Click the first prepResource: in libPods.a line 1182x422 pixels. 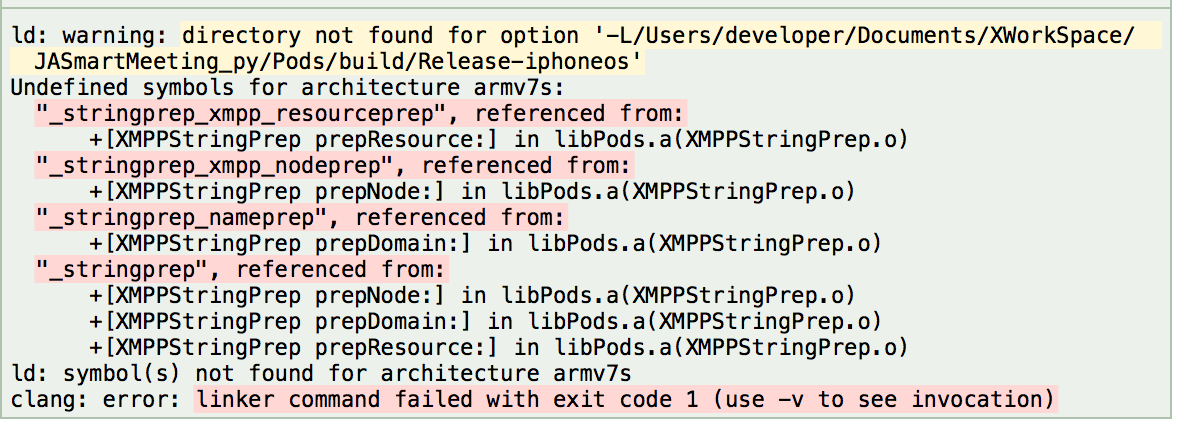click(x=498, y=139)
